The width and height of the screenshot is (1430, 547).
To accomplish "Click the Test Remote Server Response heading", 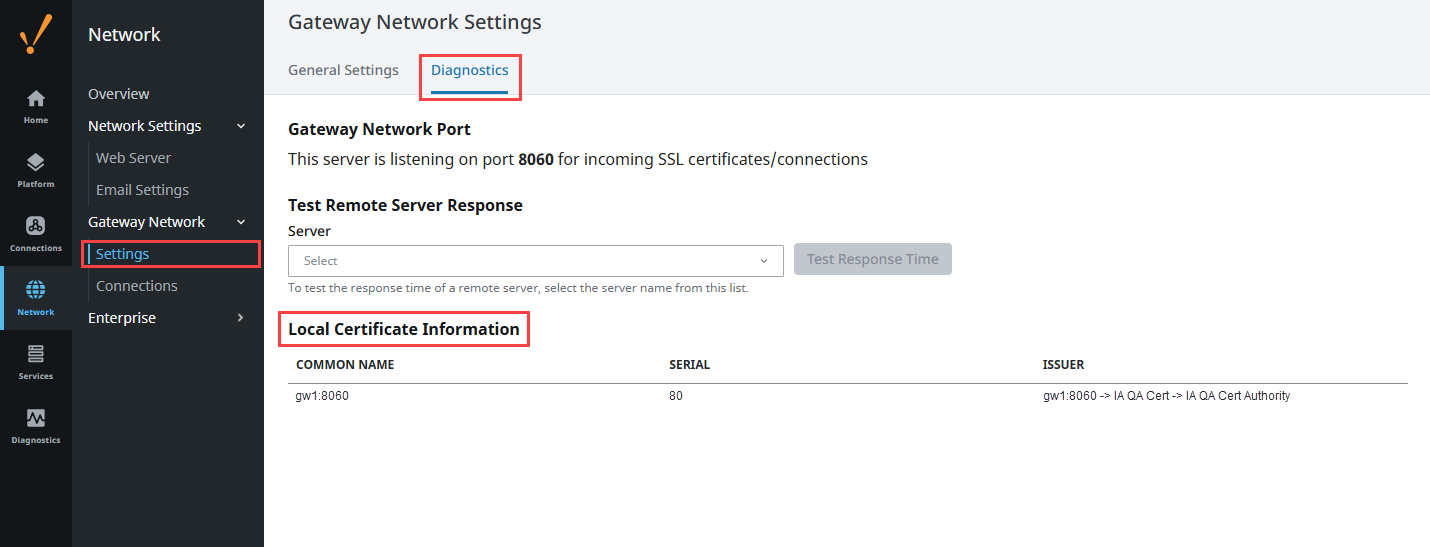I will [x=405, y=205].
